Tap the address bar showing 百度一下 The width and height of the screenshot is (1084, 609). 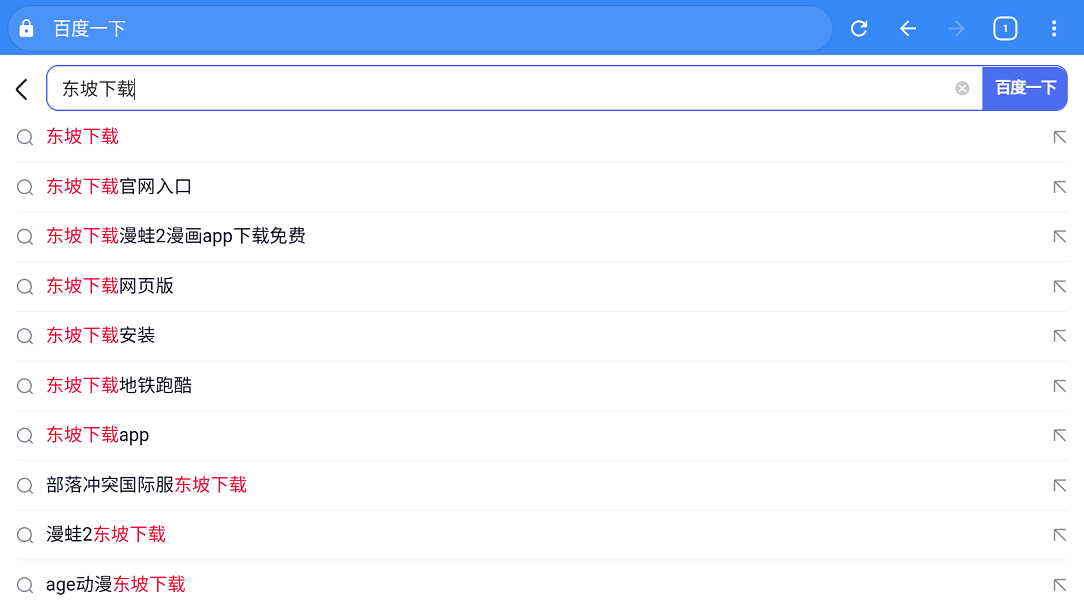[420, 28]
